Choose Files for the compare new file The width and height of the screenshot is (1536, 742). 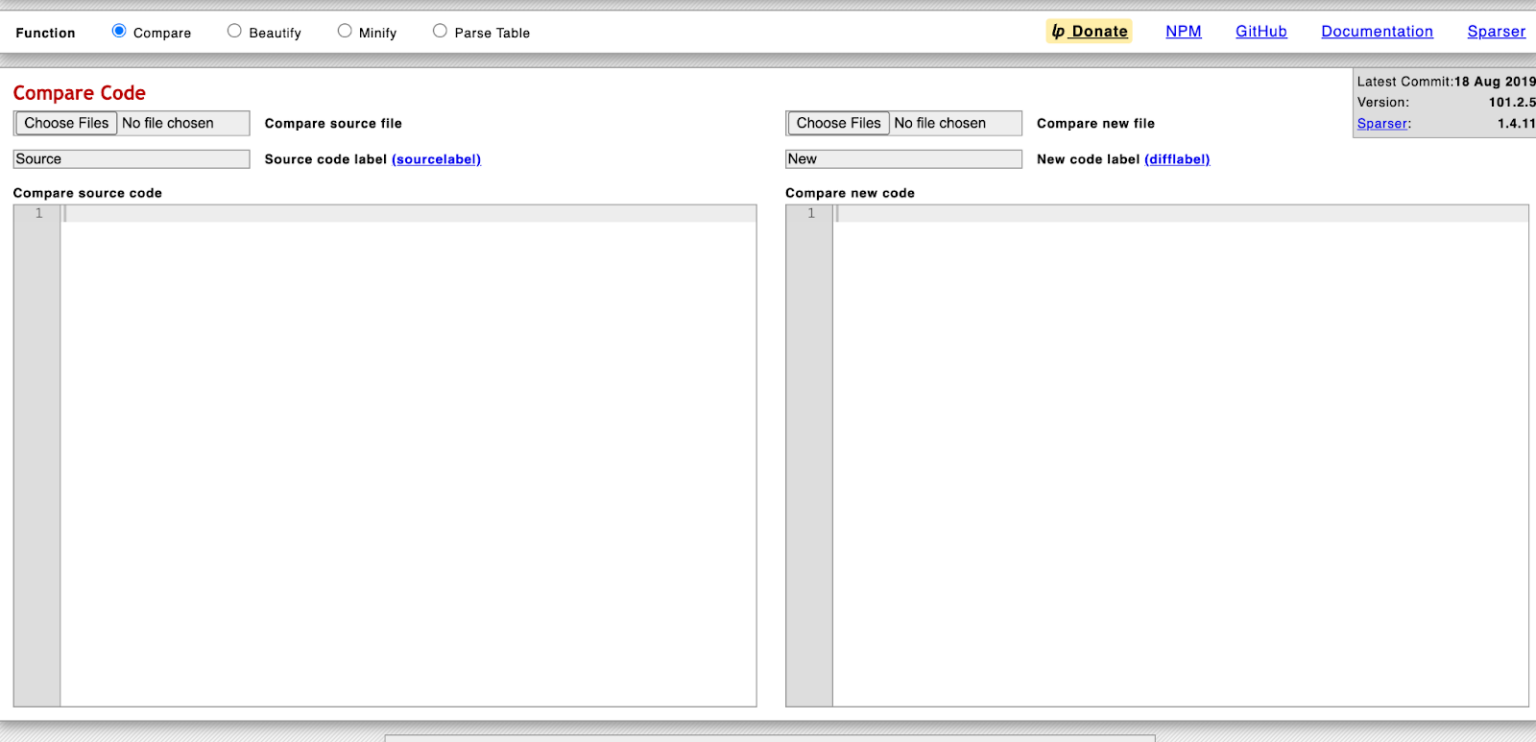pyautogui.click(x=838, y=122)
